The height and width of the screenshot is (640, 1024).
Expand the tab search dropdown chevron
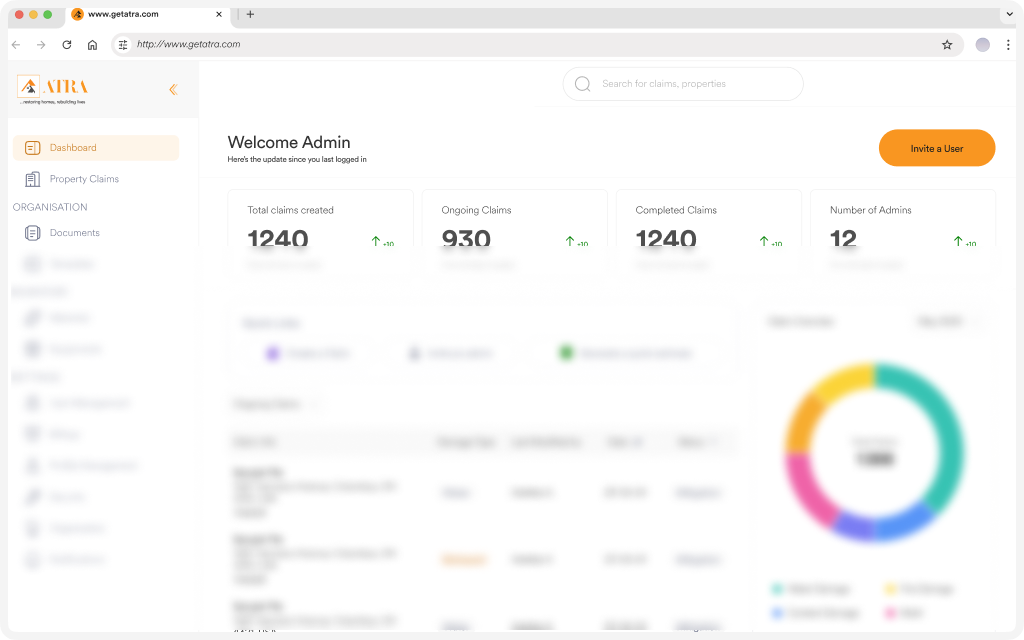click(x=1008, y=14)
